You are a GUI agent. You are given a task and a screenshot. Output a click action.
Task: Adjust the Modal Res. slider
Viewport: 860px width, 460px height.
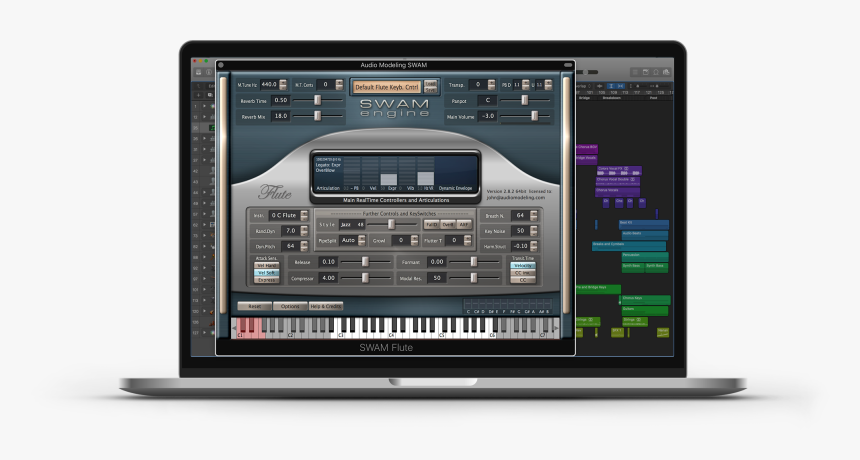click(474, 278)
